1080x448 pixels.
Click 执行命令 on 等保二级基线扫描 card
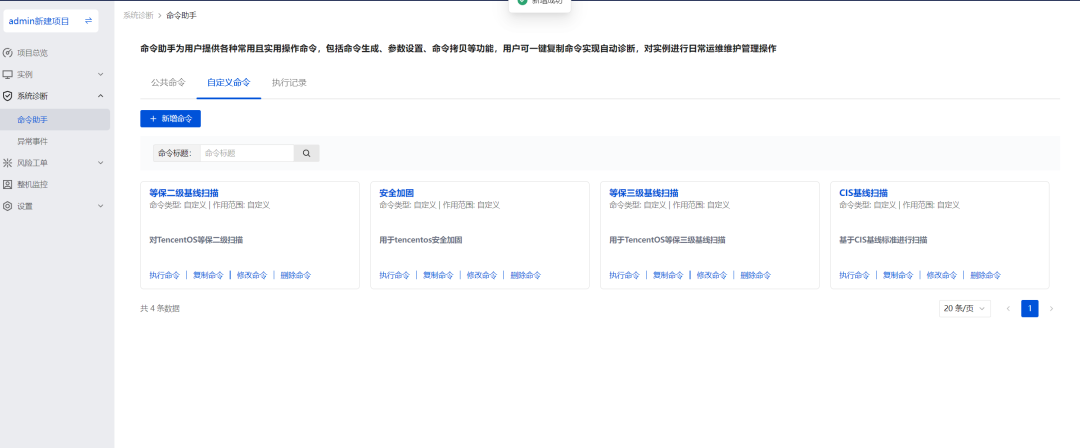pyautogui.click(x=164, y=275)
